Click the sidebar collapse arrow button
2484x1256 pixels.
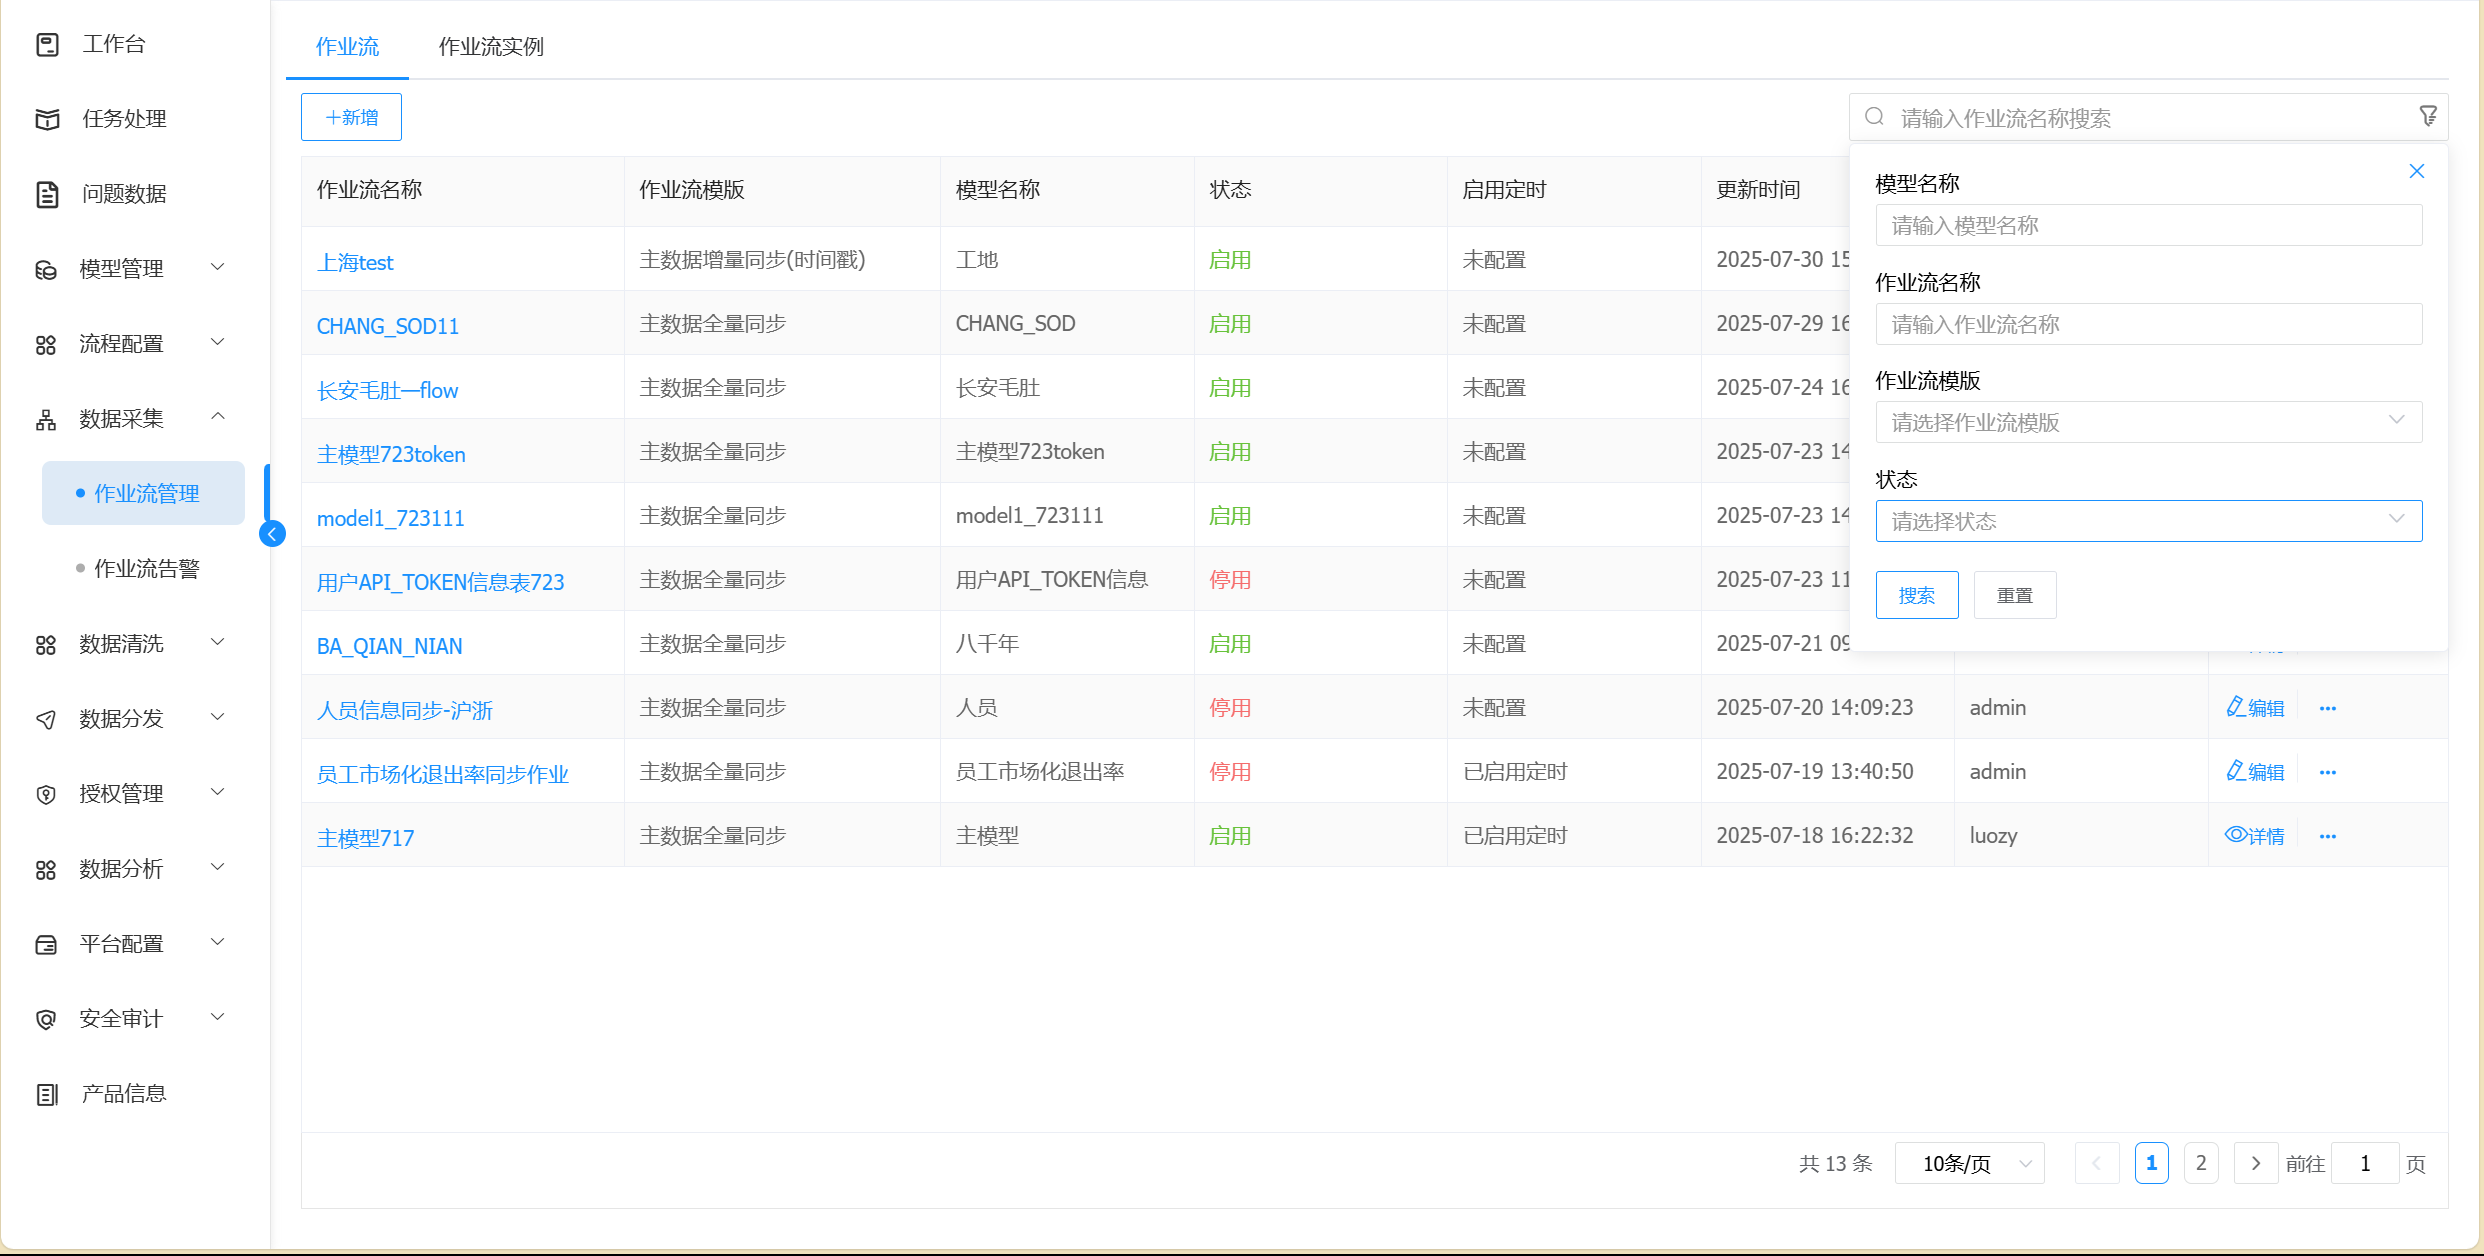click(x=272, y=534)
